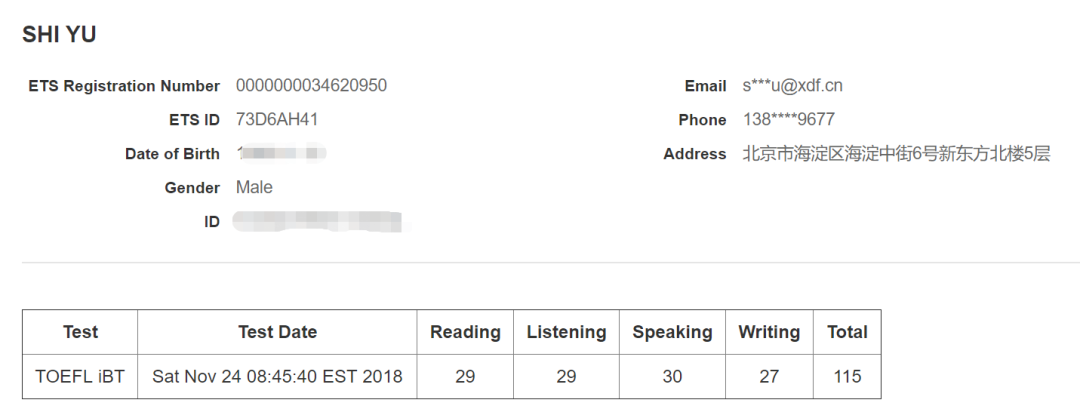This screenshot has width=1080, height=409.
Task: Click the blurred ID number value
Action: (316, 221)
